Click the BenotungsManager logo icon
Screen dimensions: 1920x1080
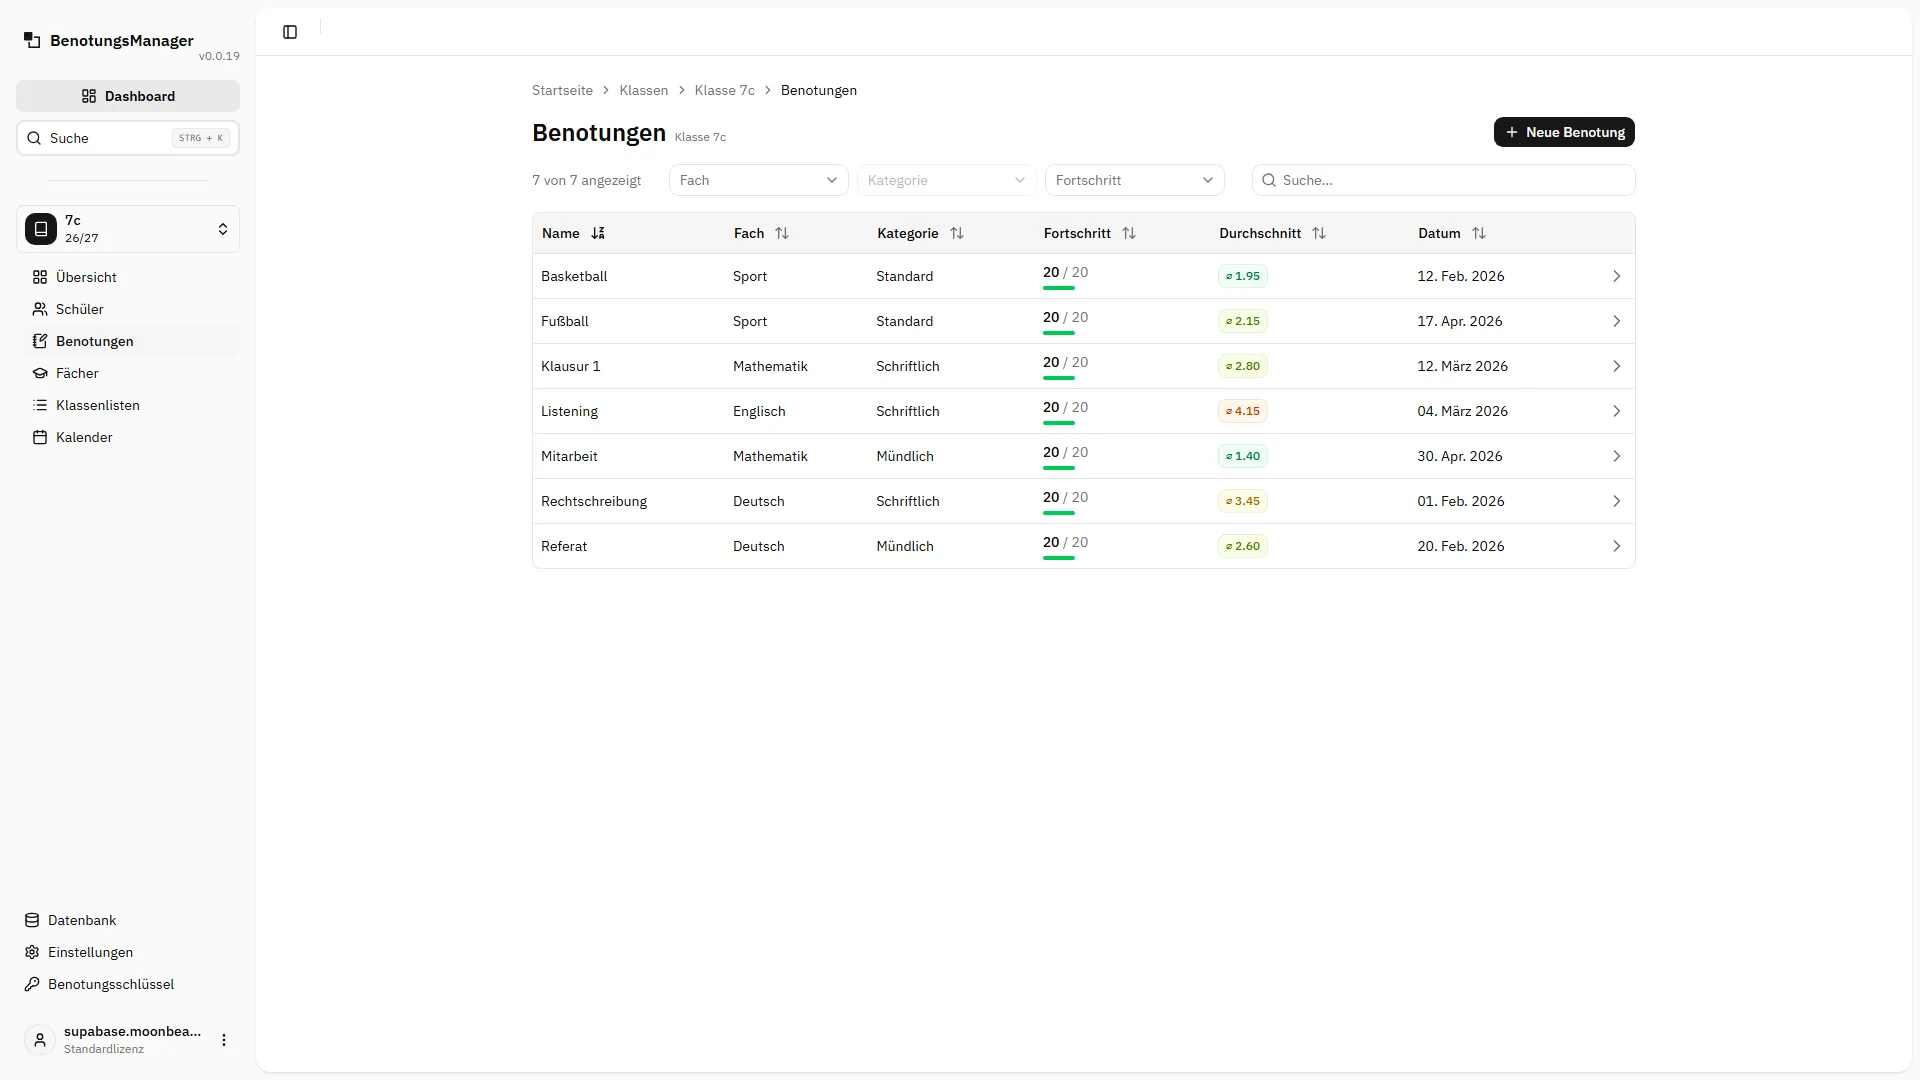(32, 40)
